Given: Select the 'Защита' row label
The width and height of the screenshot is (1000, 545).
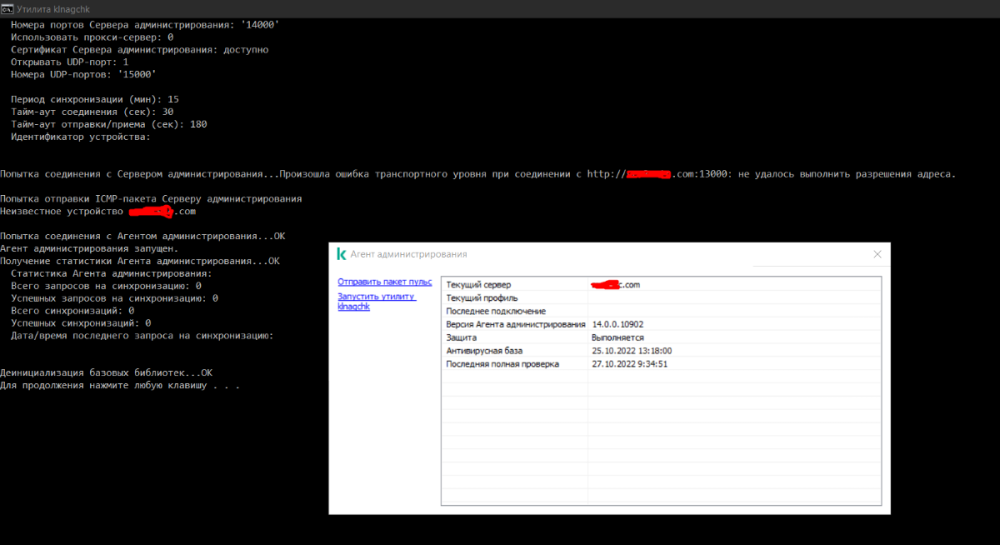Looking at the screenshot, I should point(461,338).
